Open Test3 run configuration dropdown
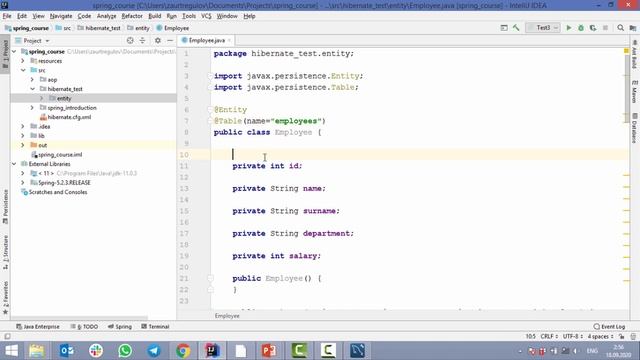640x360 pixels. coord(543,28)
